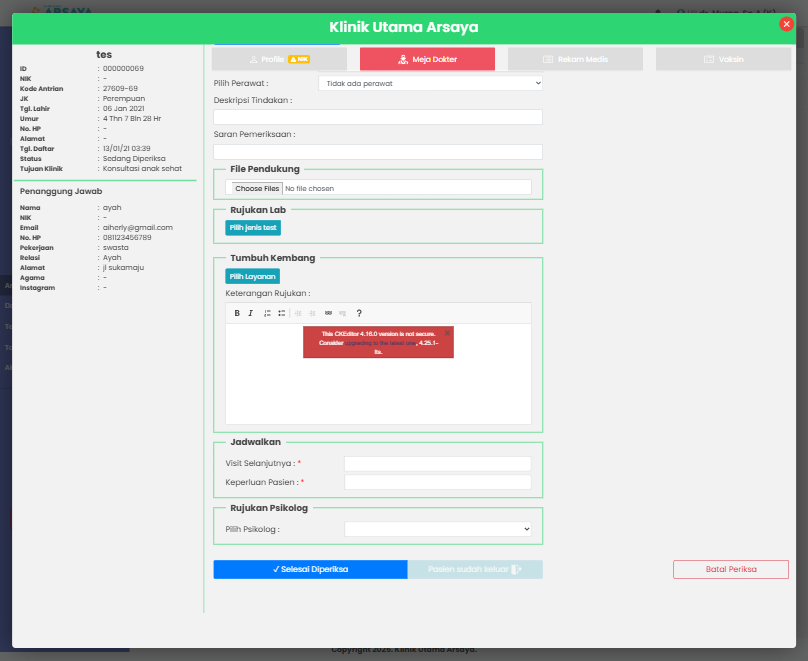This screenshot has height=661, width=808.
Task: Switch to the Profile tab
Action: click(279, 60)
